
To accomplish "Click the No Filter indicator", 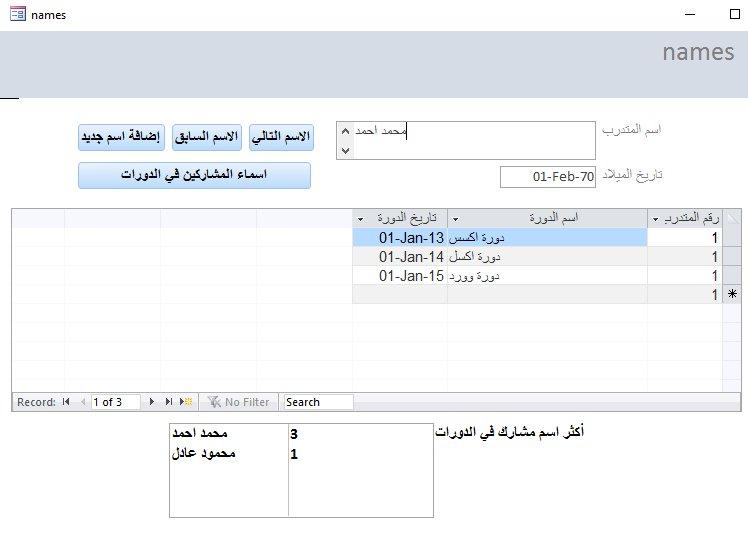I will [239, 402].
